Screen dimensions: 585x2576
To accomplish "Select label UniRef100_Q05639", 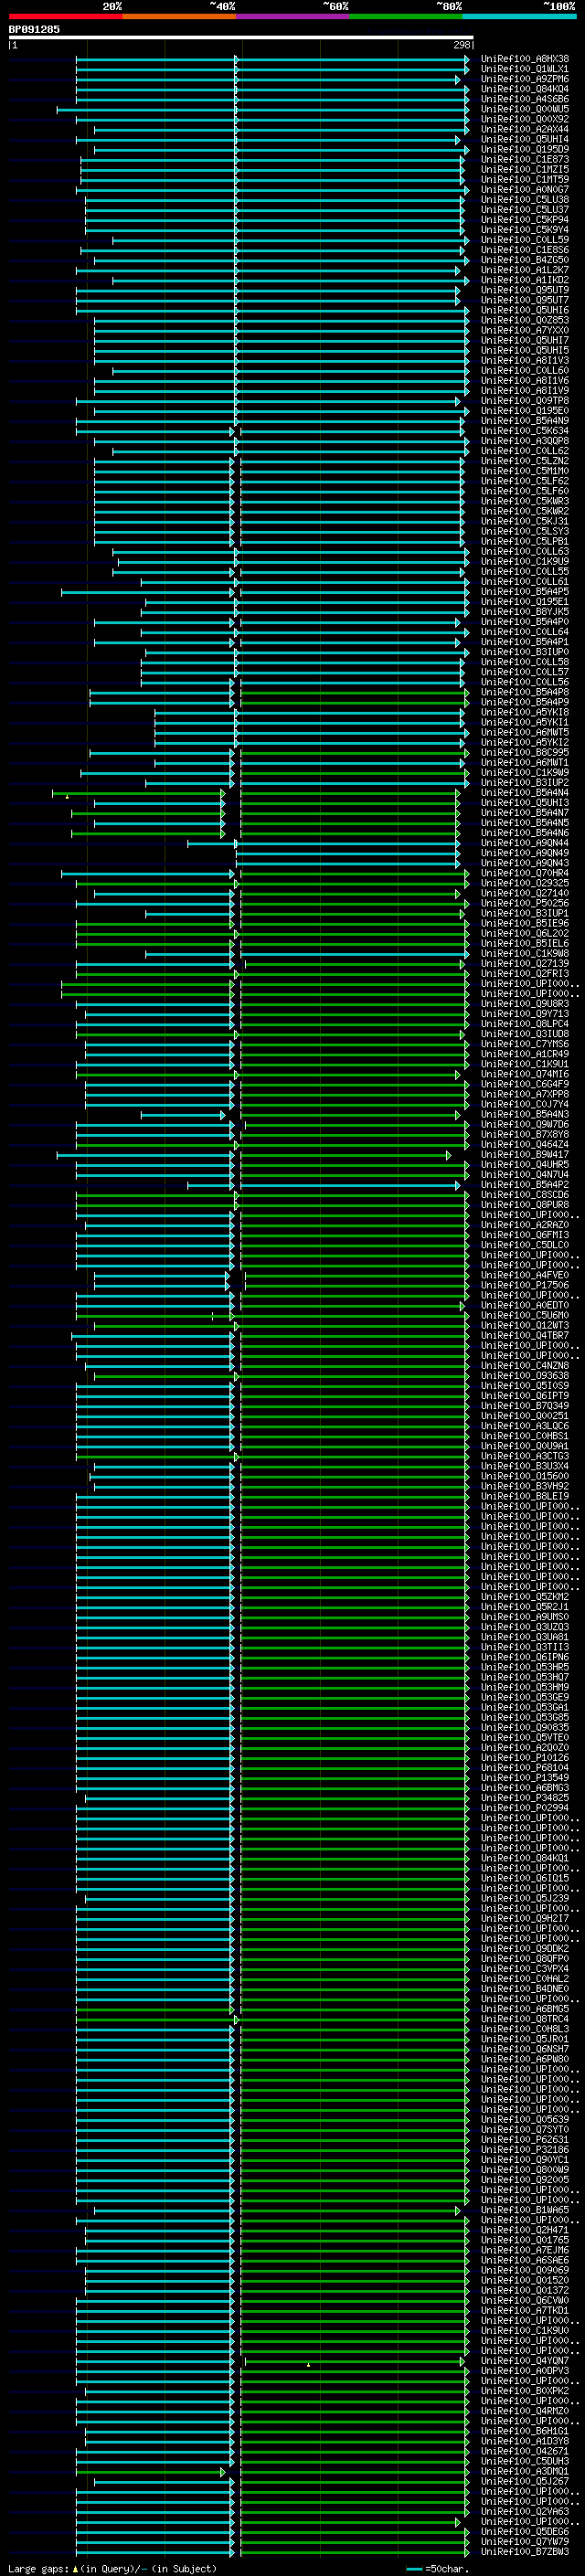I will 525,2119.
